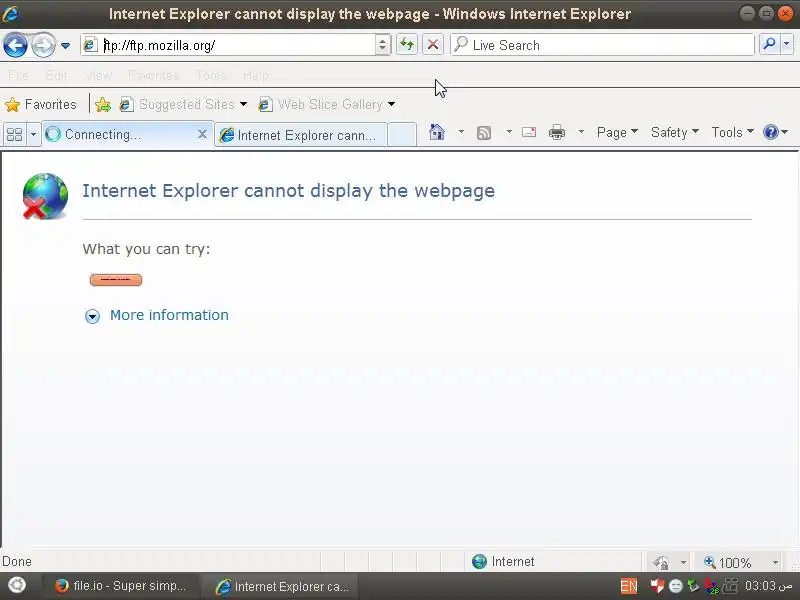Click the IE logo in title bar
Viewport: 800px width, 600px height.
tap(10, 13)
